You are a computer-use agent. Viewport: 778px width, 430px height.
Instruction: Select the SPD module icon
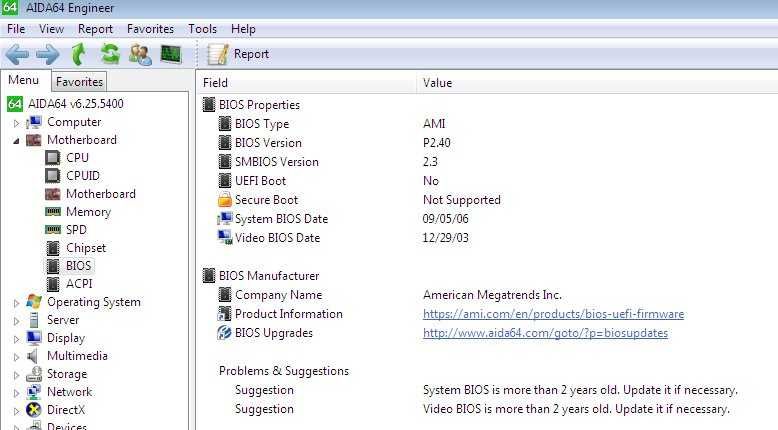click(53, 230)
